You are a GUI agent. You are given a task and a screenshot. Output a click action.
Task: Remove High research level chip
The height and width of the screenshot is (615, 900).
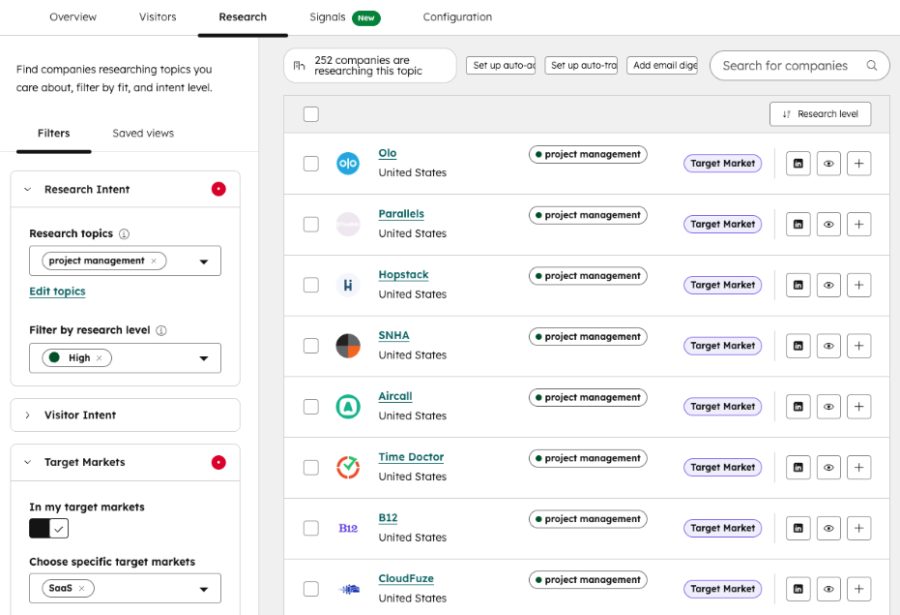pos(99,358)
